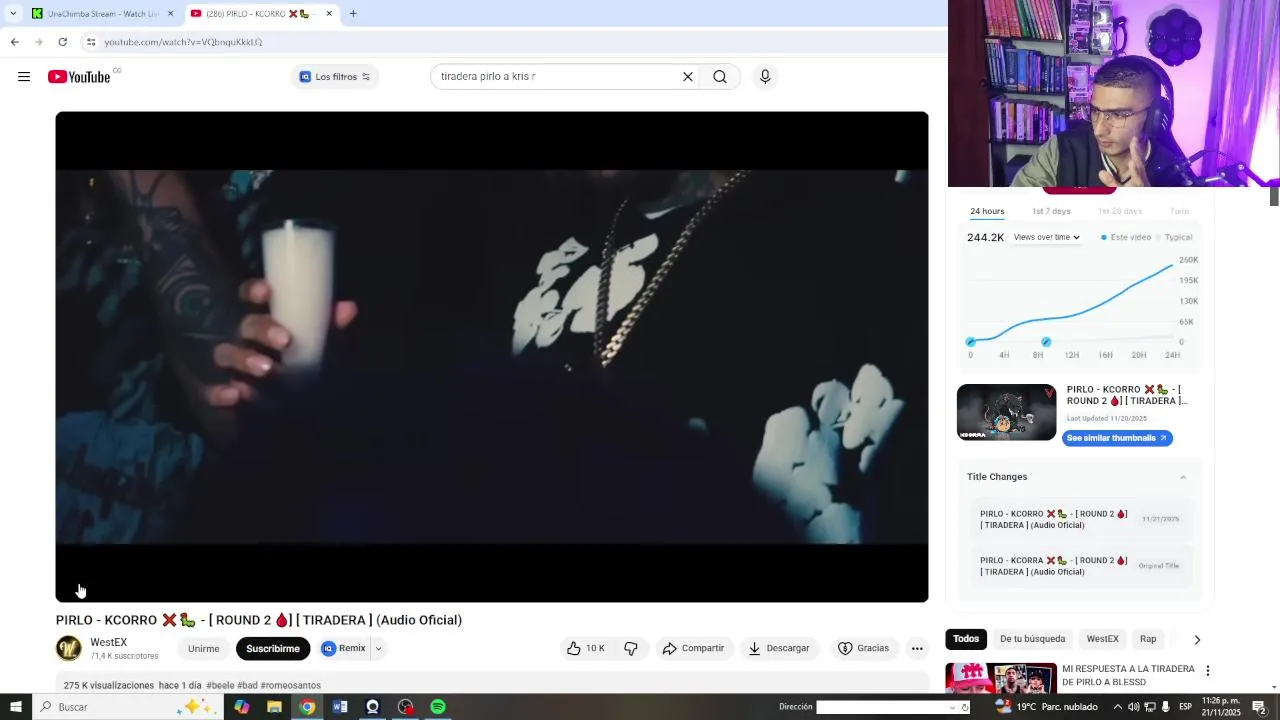1280x720 pixels.
Task: Switch to the 1st 28 days tab
Action: pyautogui.click(x=1119, y=211)
